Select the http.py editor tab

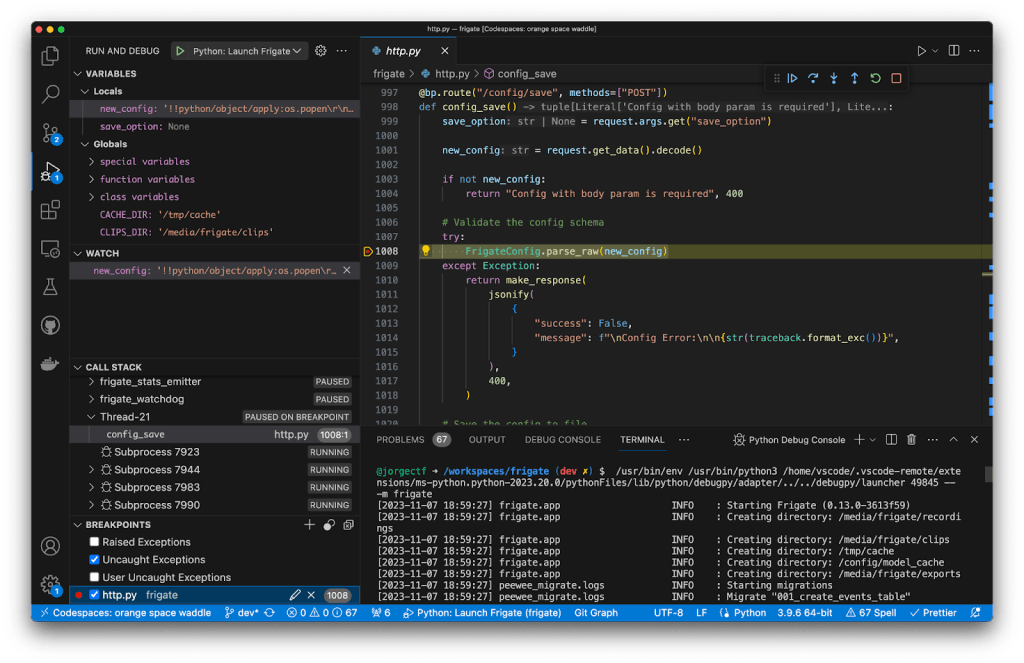[403, 51]
